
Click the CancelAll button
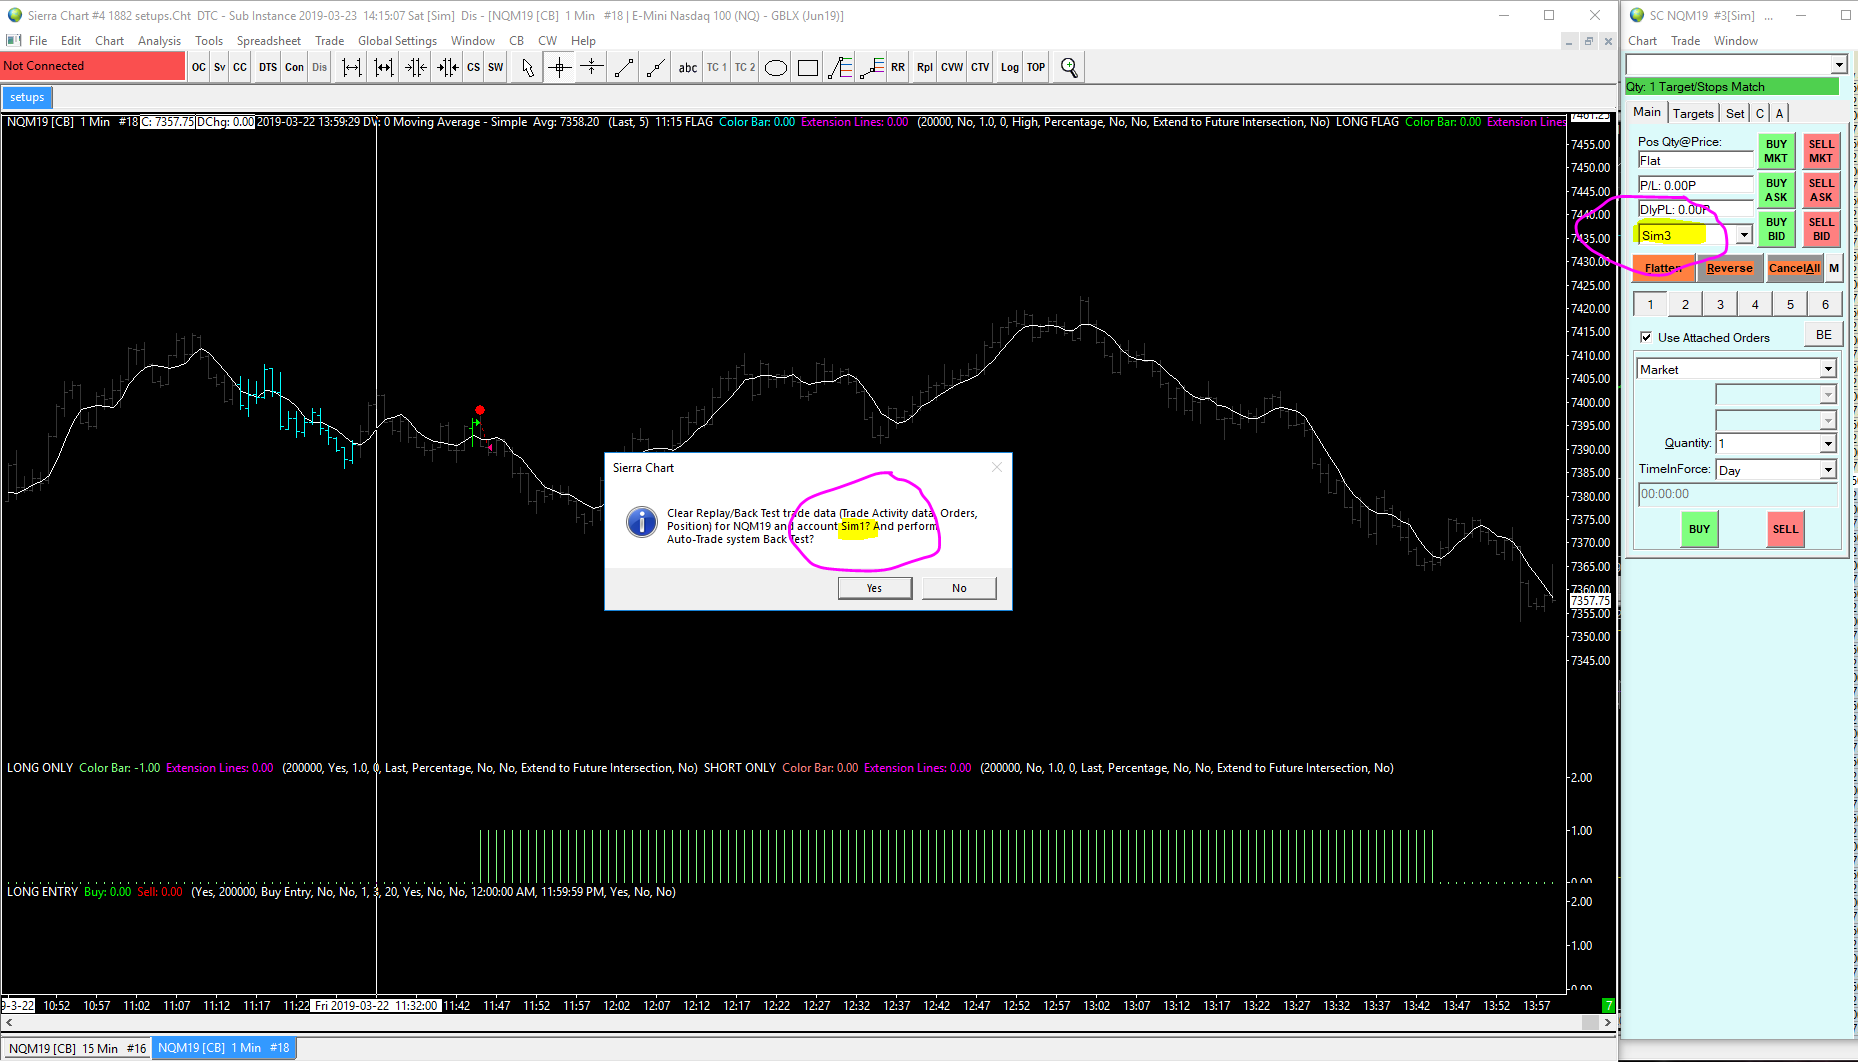point(1794,268)
